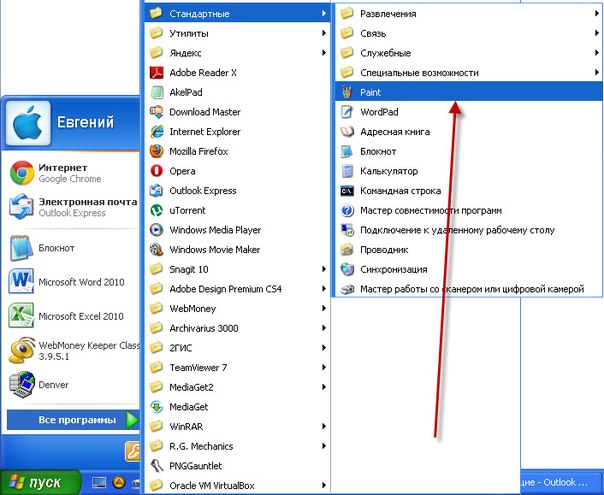Open WebMoney Keeper Classic
This screenshot has height=495, width=604.
71,350
